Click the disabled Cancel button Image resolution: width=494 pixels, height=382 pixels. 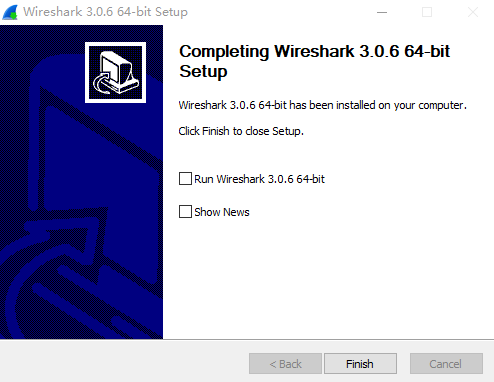(446, 364)
